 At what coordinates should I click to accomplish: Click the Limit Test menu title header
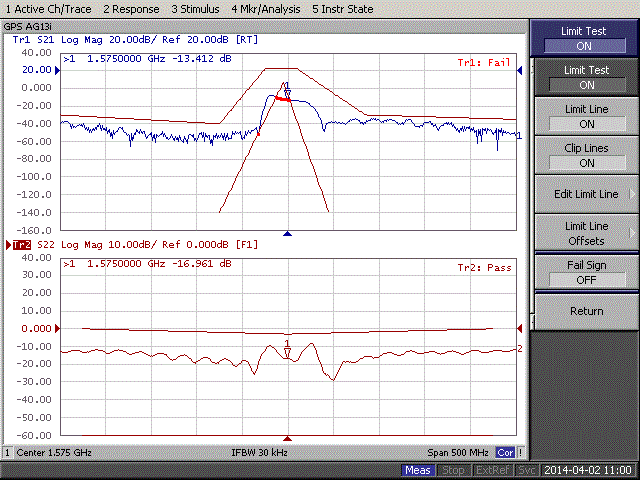pyautogui.click(x=584, y=38)
